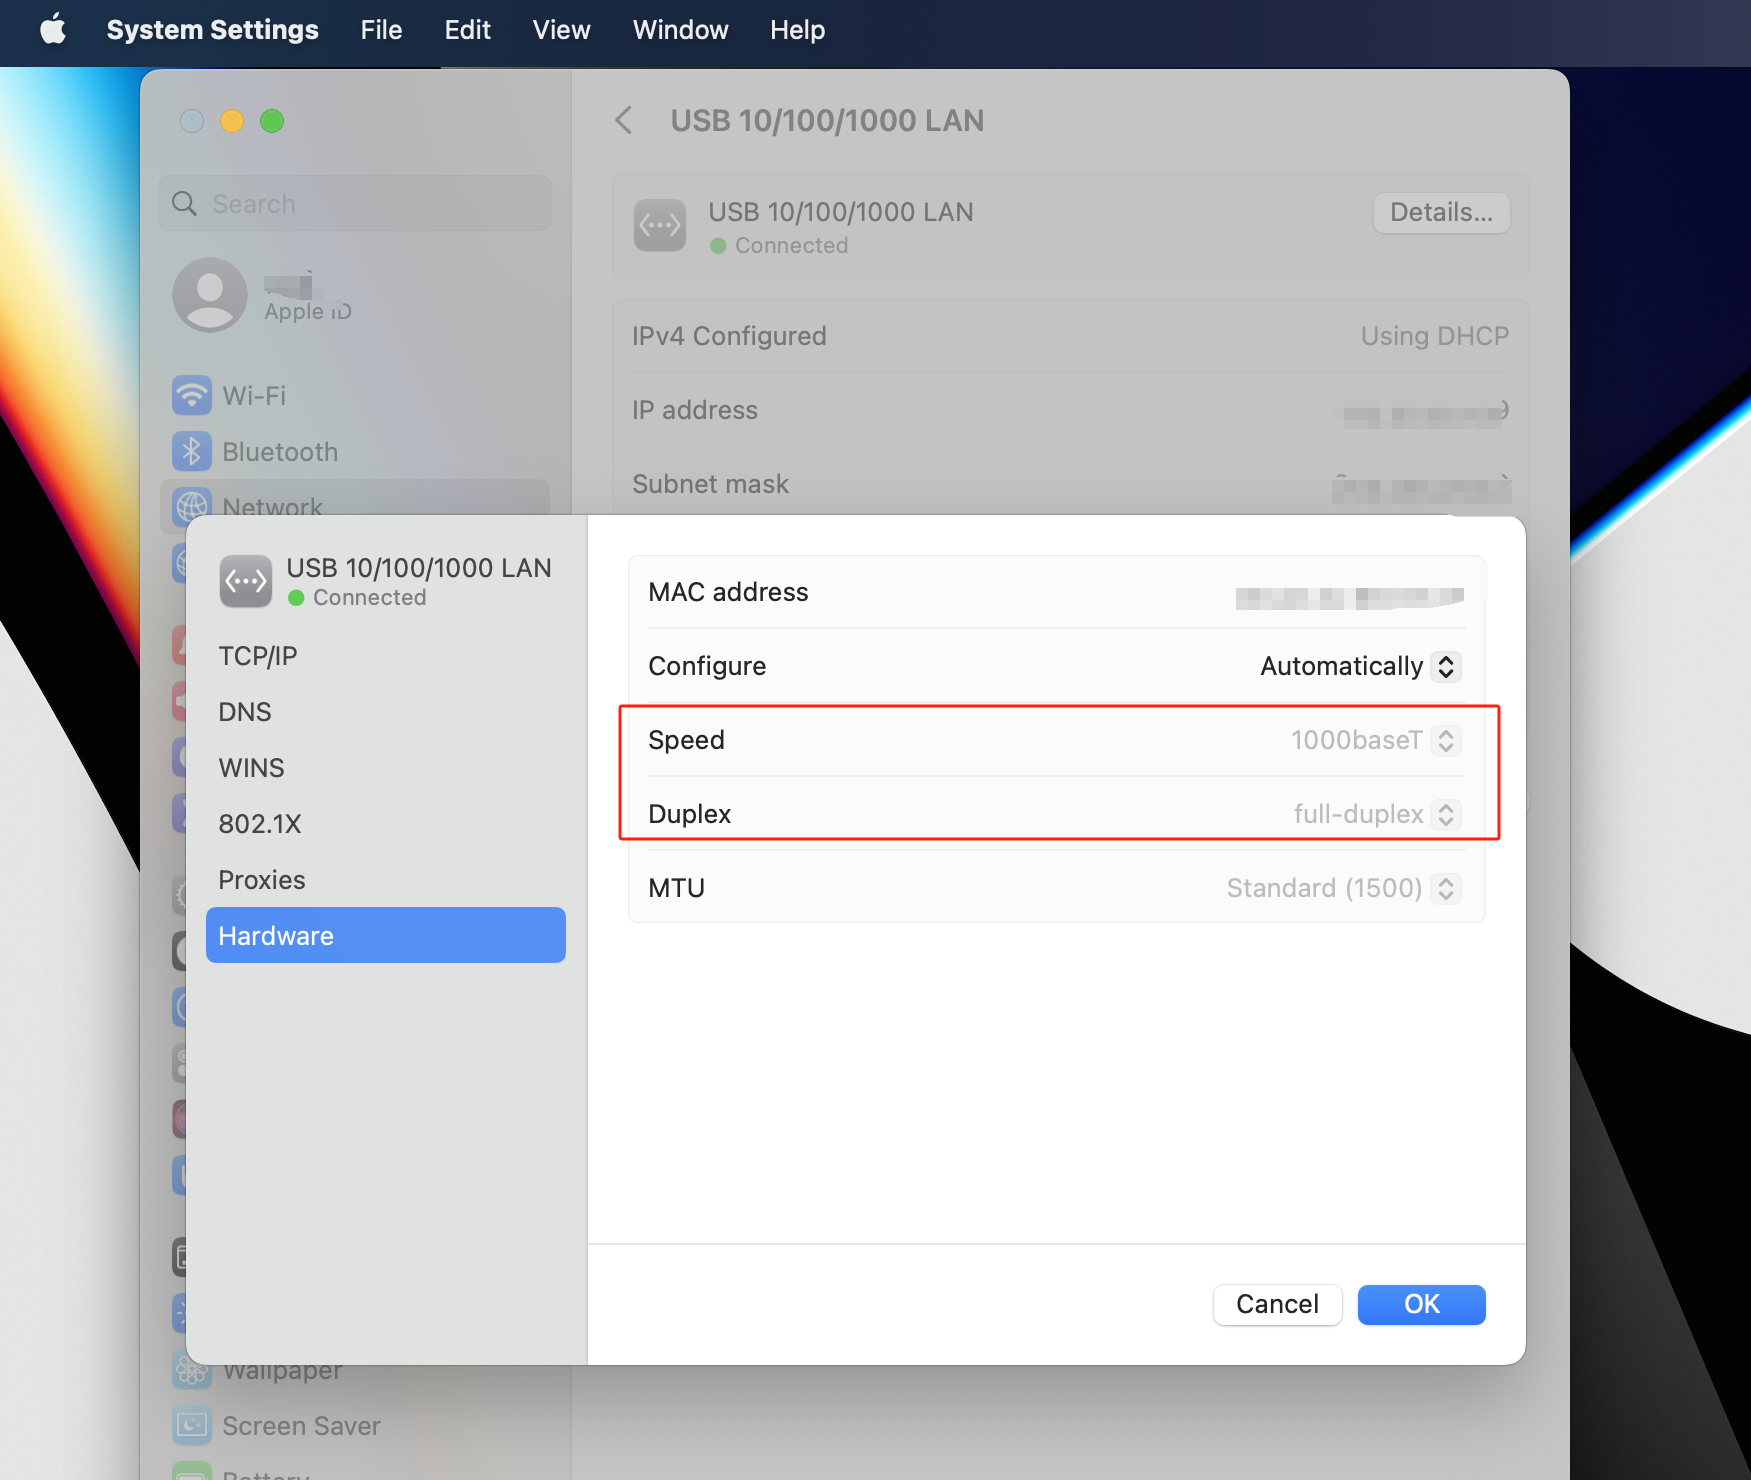Open the Help menu
The image size is (1751, 1480).
[x=797, y=30]
